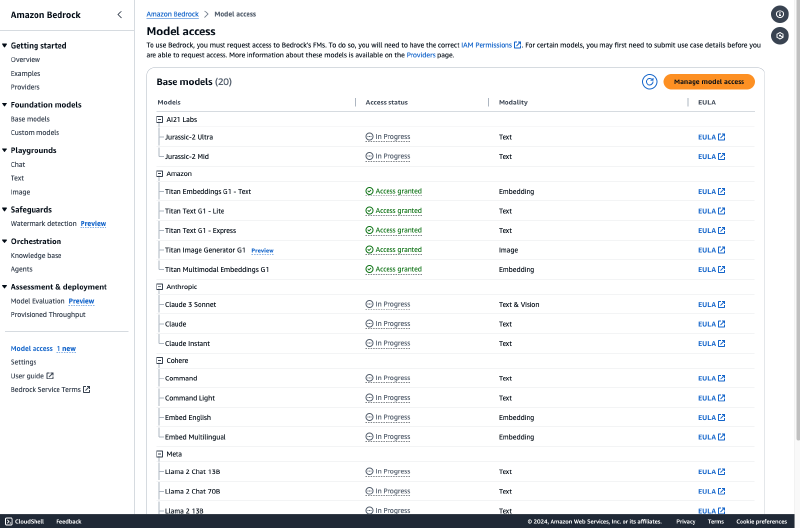Collapse the AI21 Labs model group
Viewport: 800px width, 528px height.
(x=159, y=119)
